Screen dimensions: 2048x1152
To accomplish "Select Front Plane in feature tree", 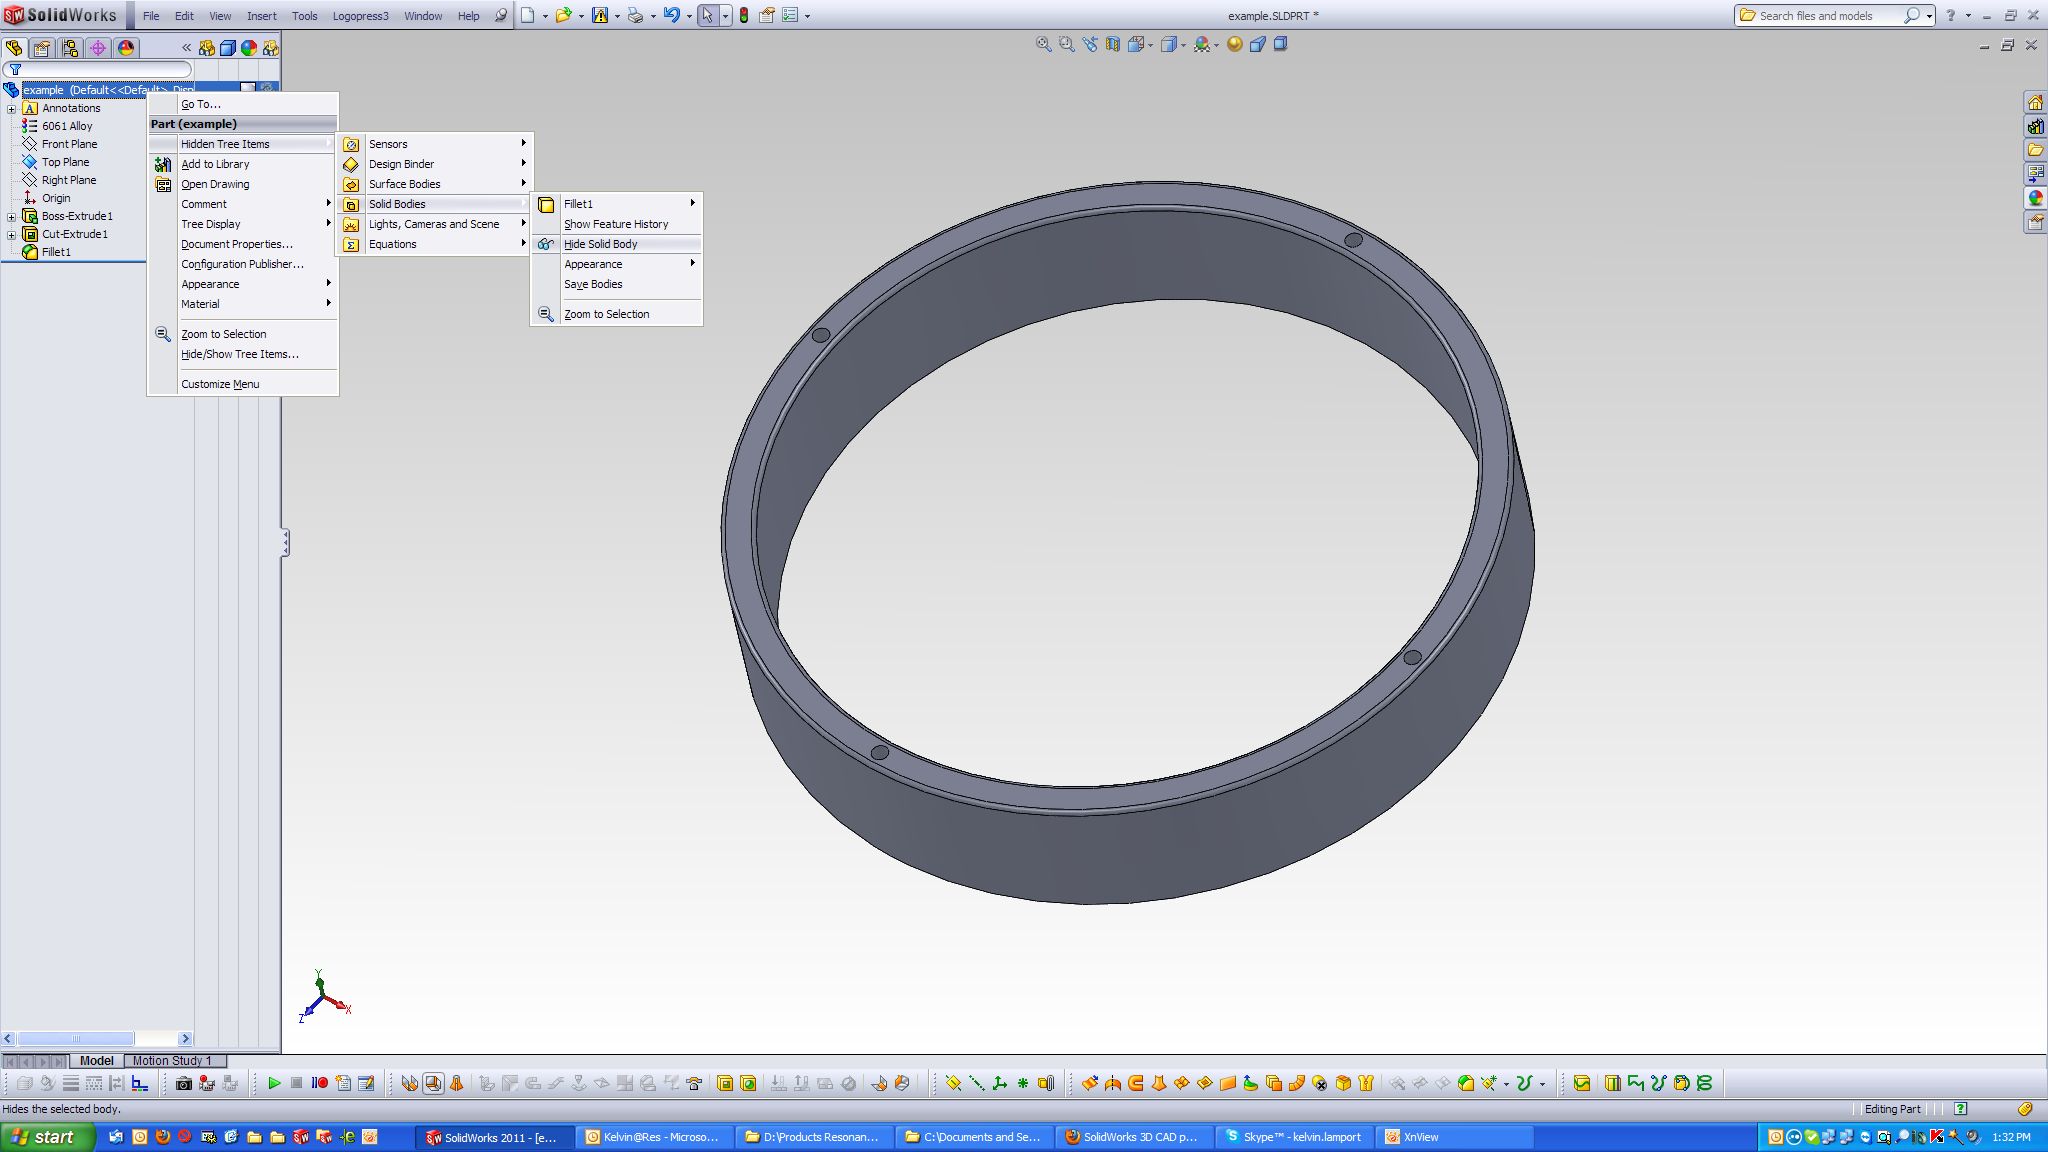I will 69,144.
